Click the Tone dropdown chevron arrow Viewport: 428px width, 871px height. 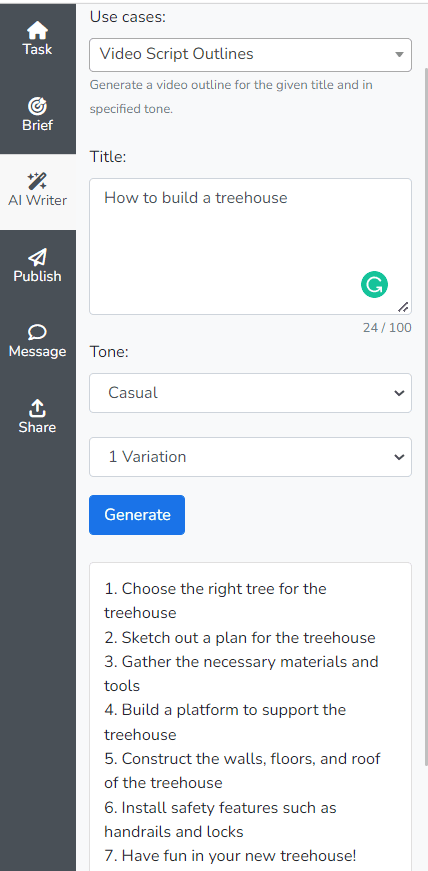coord(399,393)
